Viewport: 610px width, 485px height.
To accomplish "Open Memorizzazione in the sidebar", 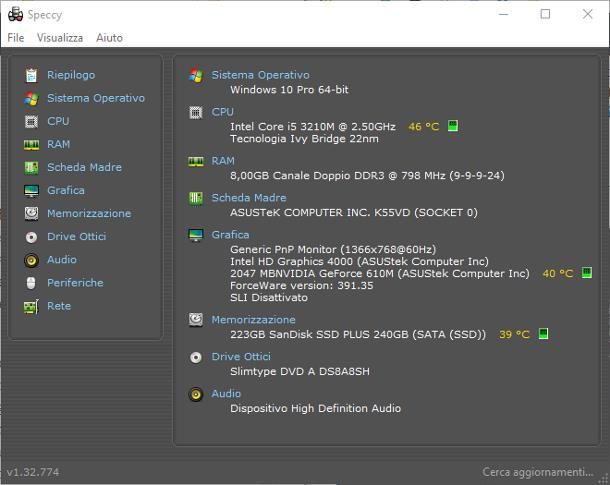I will click(x=89, y=214).
